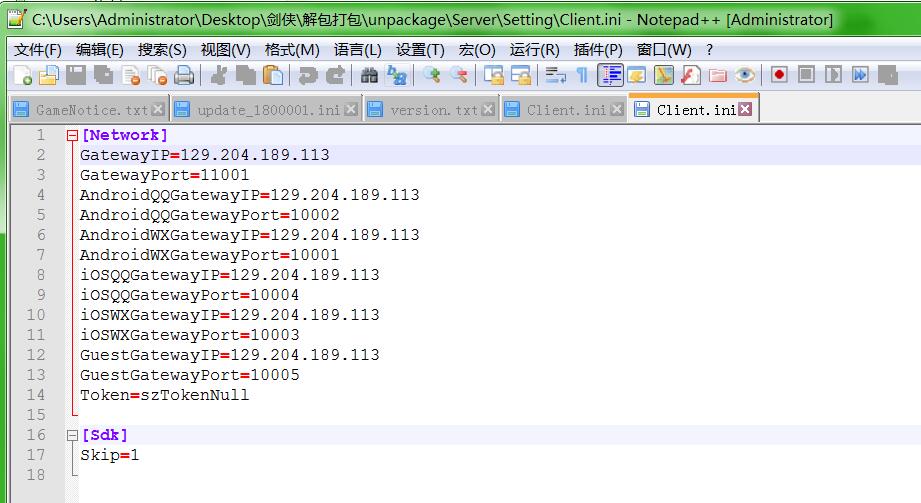Toggle word wrap in the toolbar
Screen dimensions: 921x503
[555, 75]
